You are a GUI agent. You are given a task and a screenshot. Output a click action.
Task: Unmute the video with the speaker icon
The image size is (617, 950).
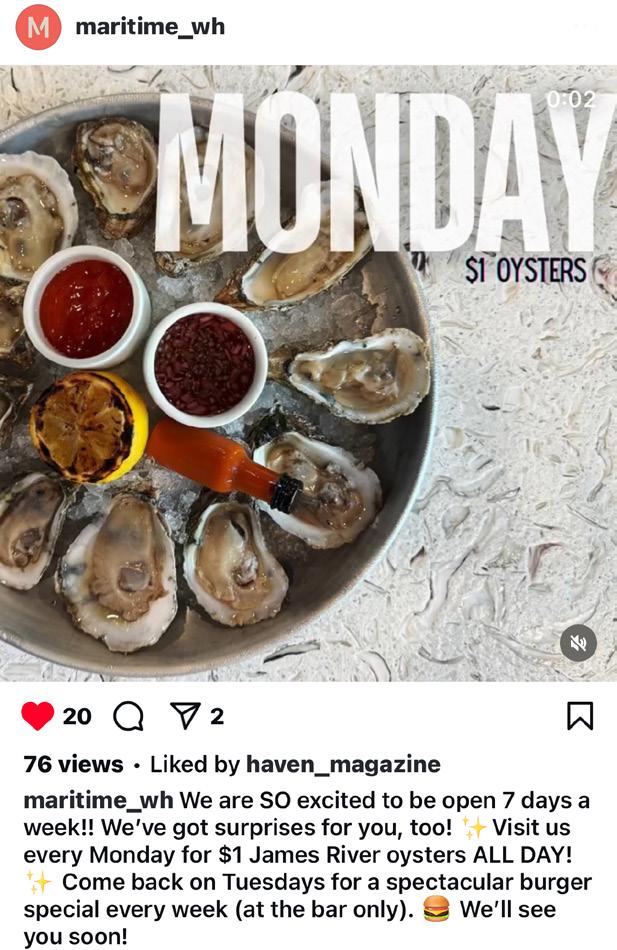click(578, 643)
